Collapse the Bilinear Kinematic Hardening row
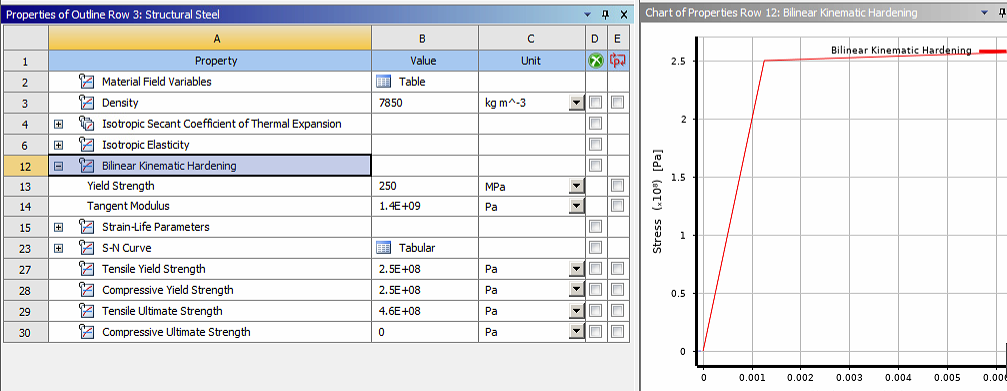Viewport: 1007px width, 391px height. pos(59,166)
